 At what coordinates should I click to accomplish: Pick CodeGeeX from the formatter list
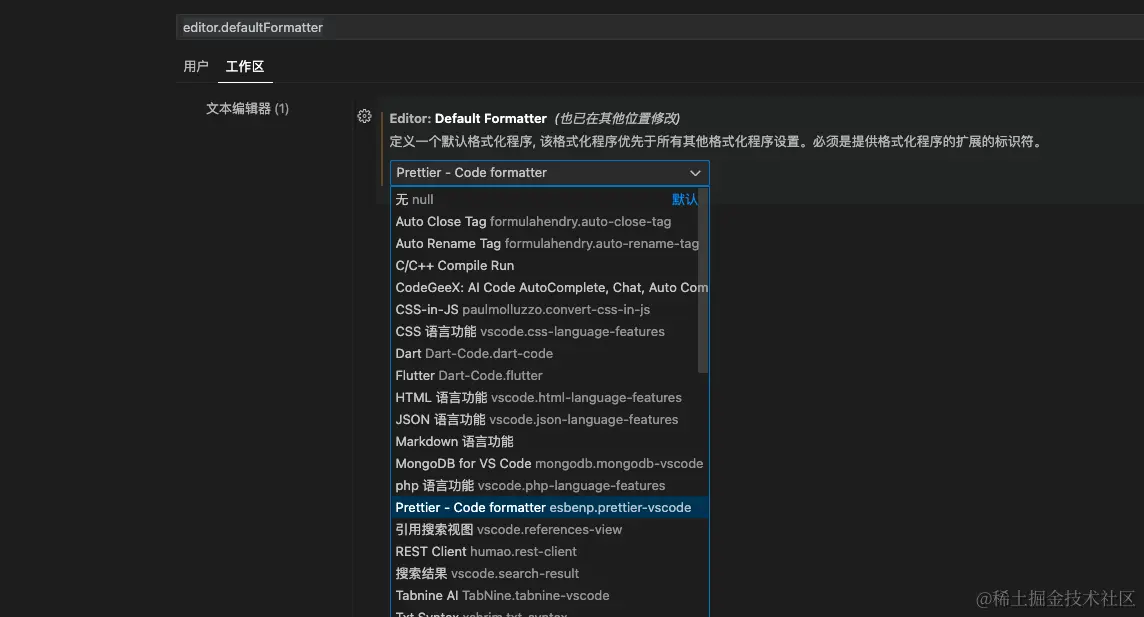[x=500, y=287]
